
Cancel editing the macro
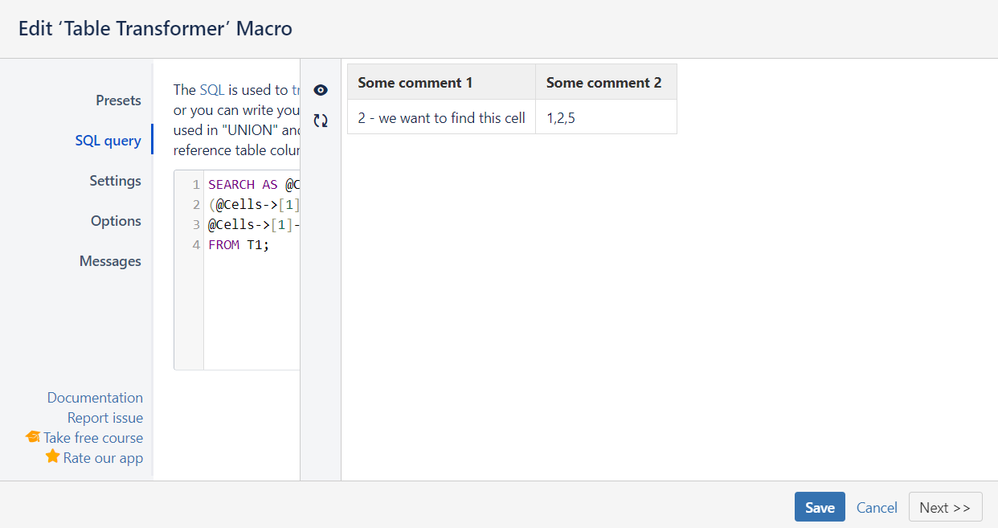(x=876, y=508)
